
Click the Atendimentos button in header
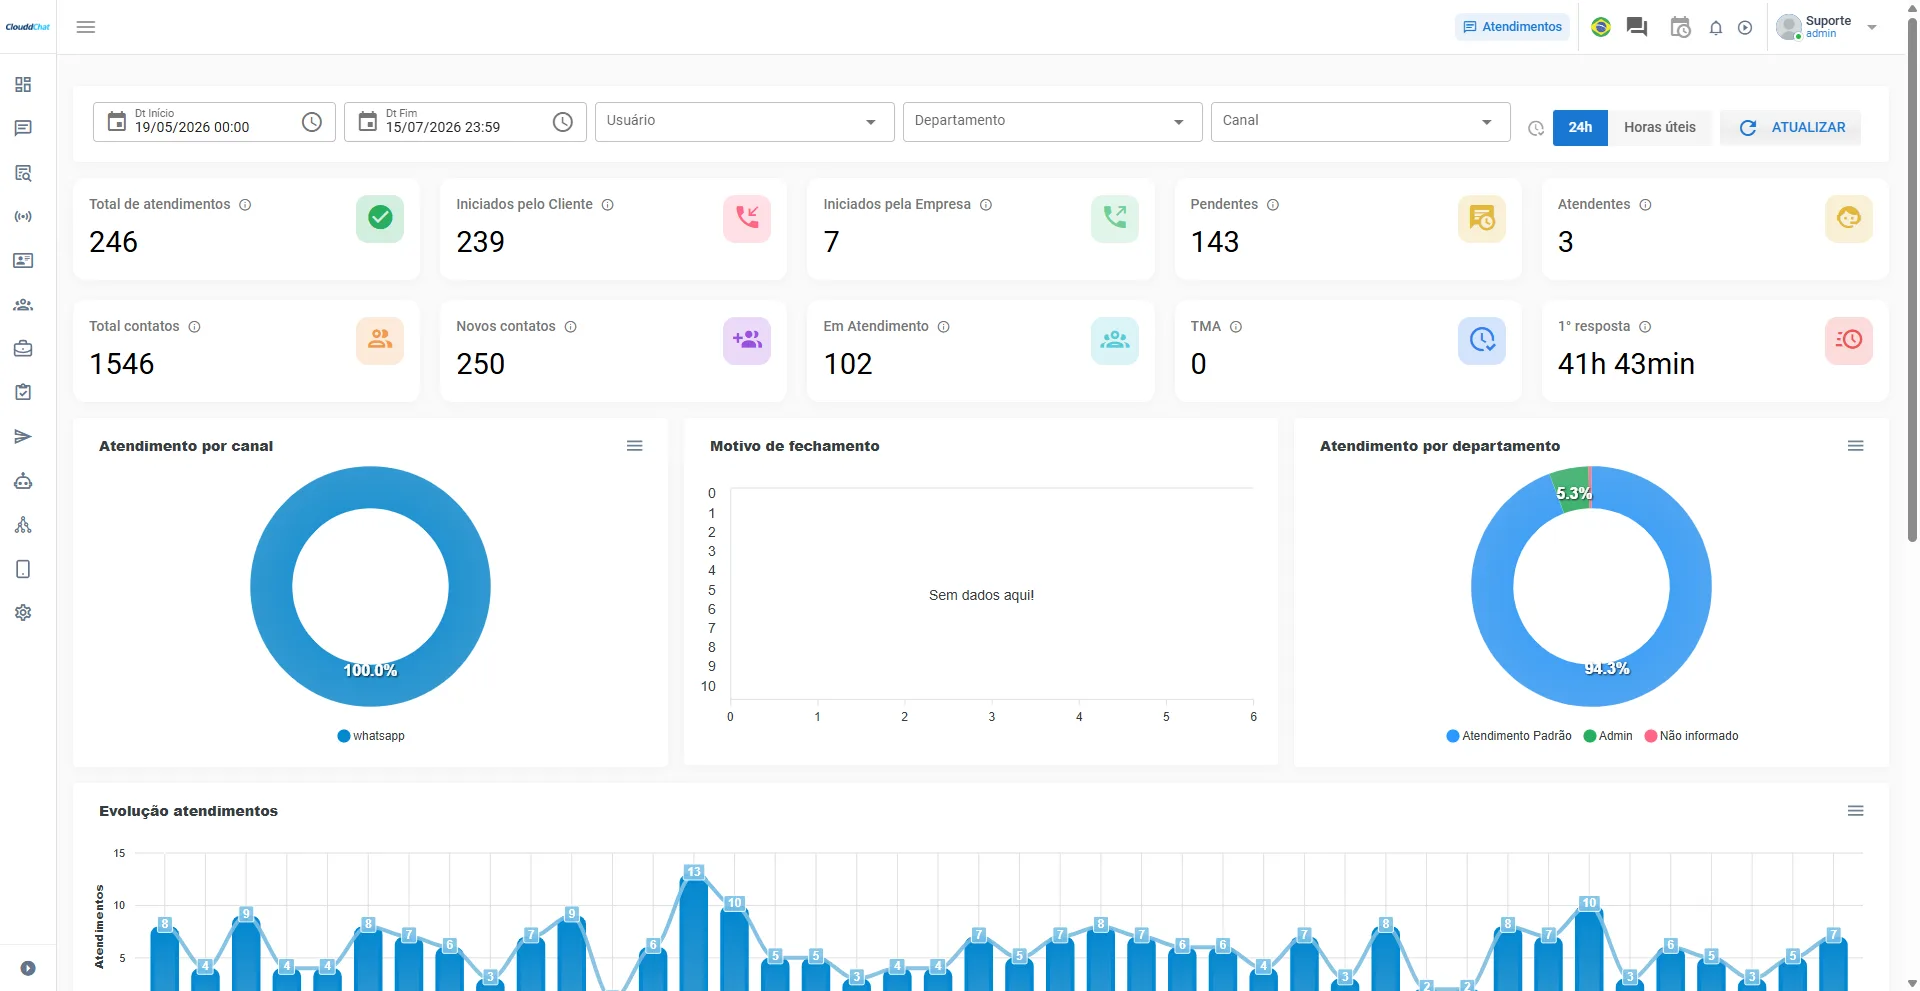tap(1512, 27)
